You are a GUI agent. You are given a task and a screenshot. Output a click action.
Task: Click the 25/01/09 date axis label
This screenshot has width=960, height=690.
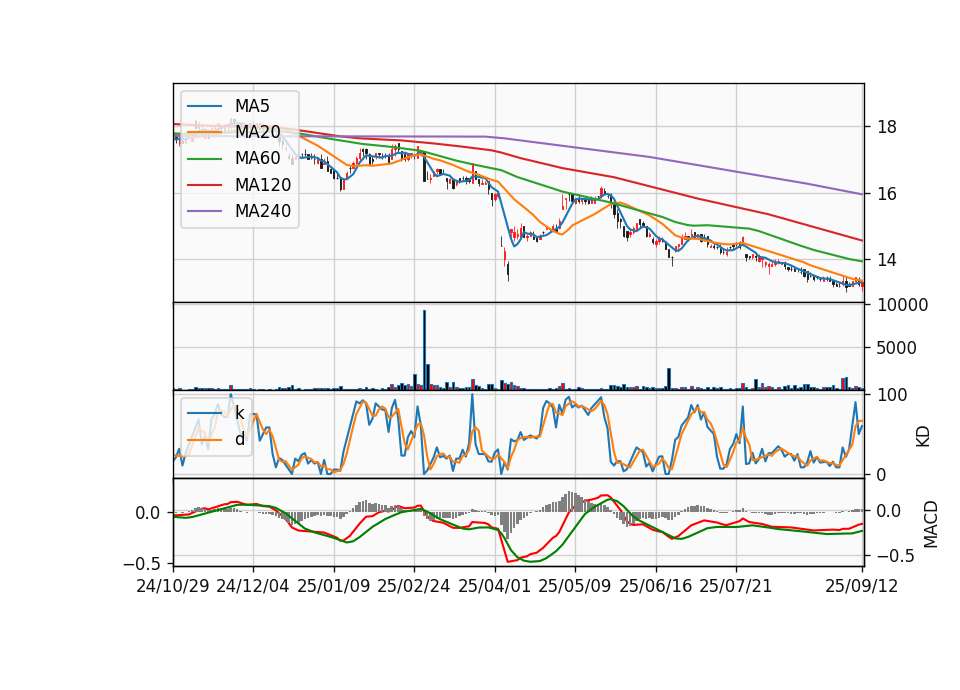334,586
